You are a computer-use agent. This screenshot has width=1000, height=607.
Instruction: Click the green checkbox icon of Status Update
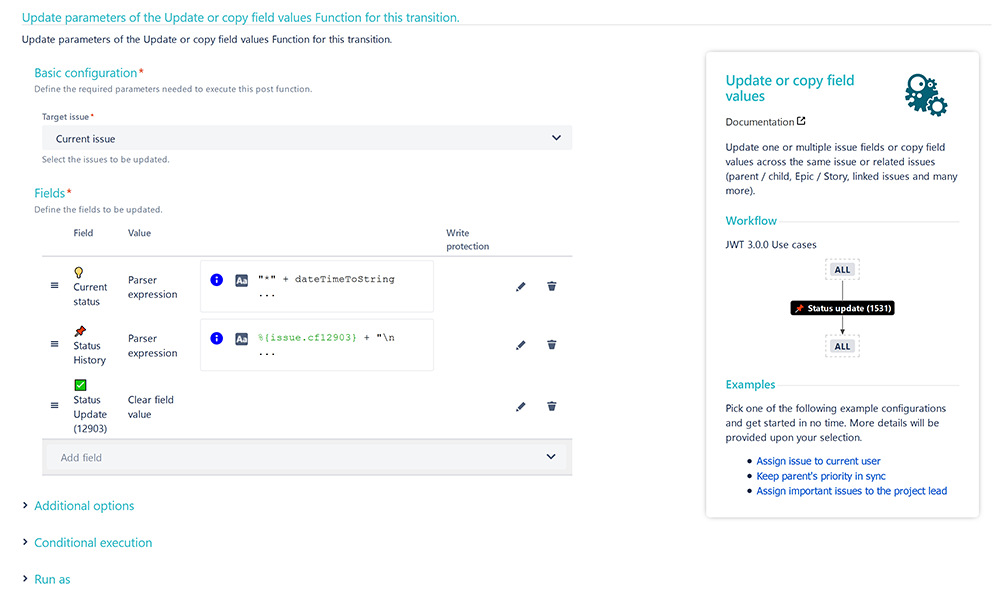pyautogui.click(x=80, y=385)
